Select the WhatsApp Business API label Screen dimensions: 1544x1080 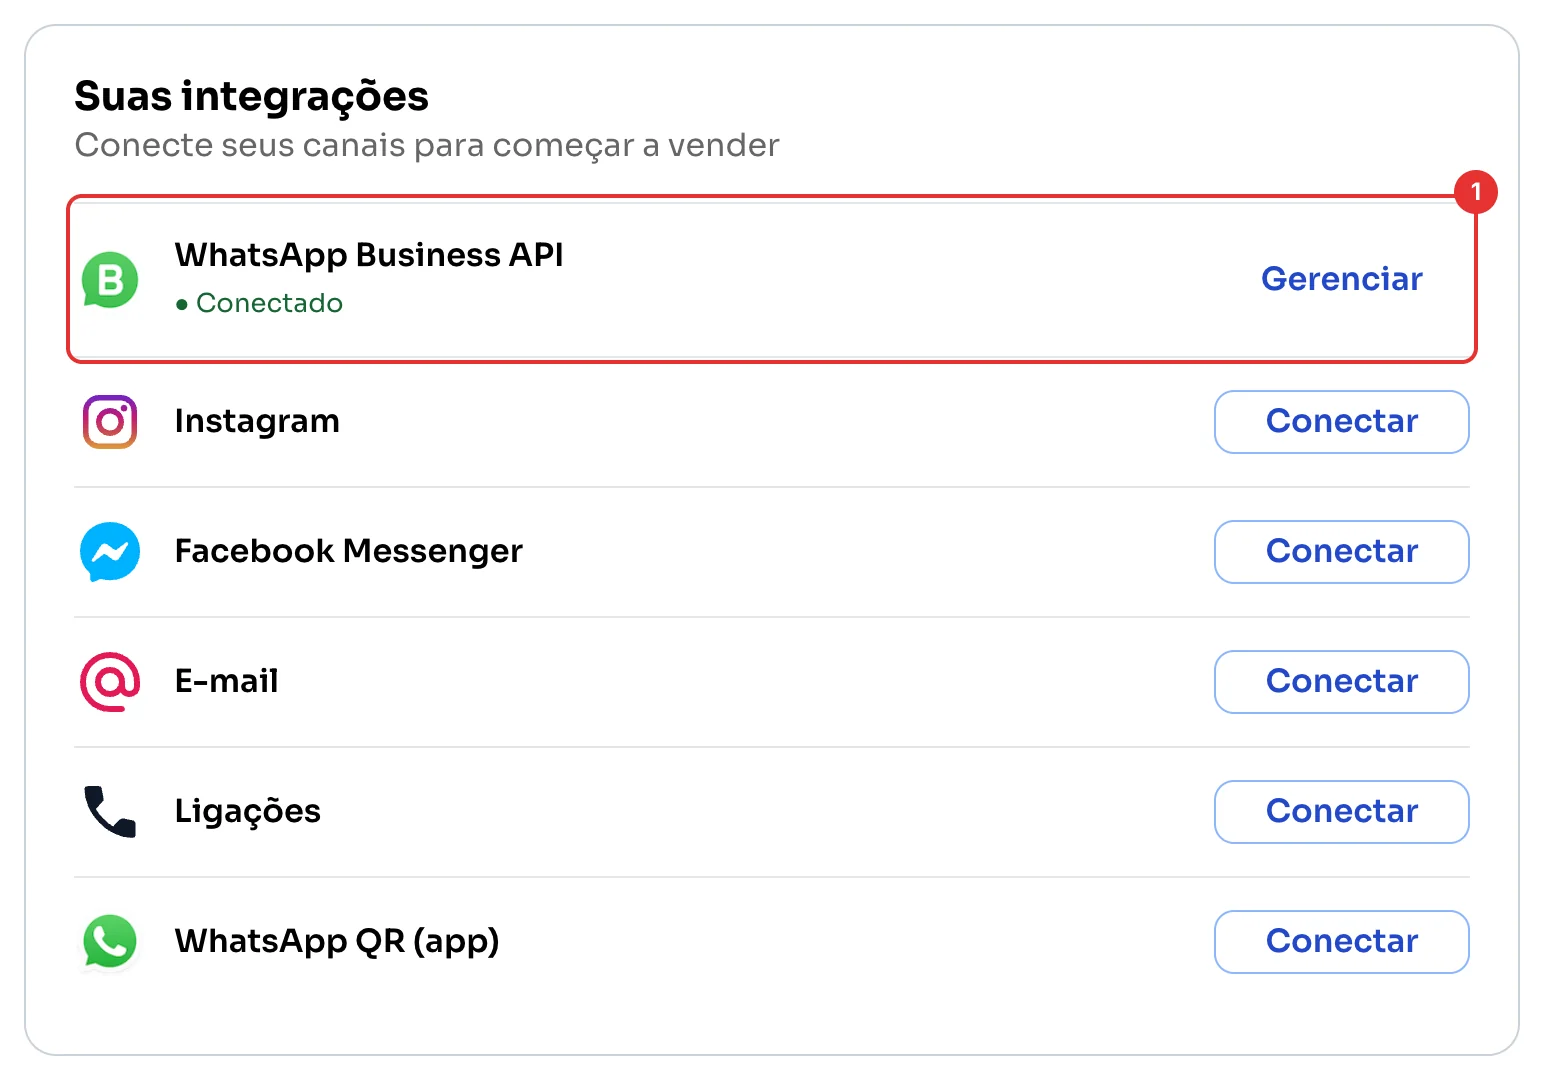[x=369, y=256]
